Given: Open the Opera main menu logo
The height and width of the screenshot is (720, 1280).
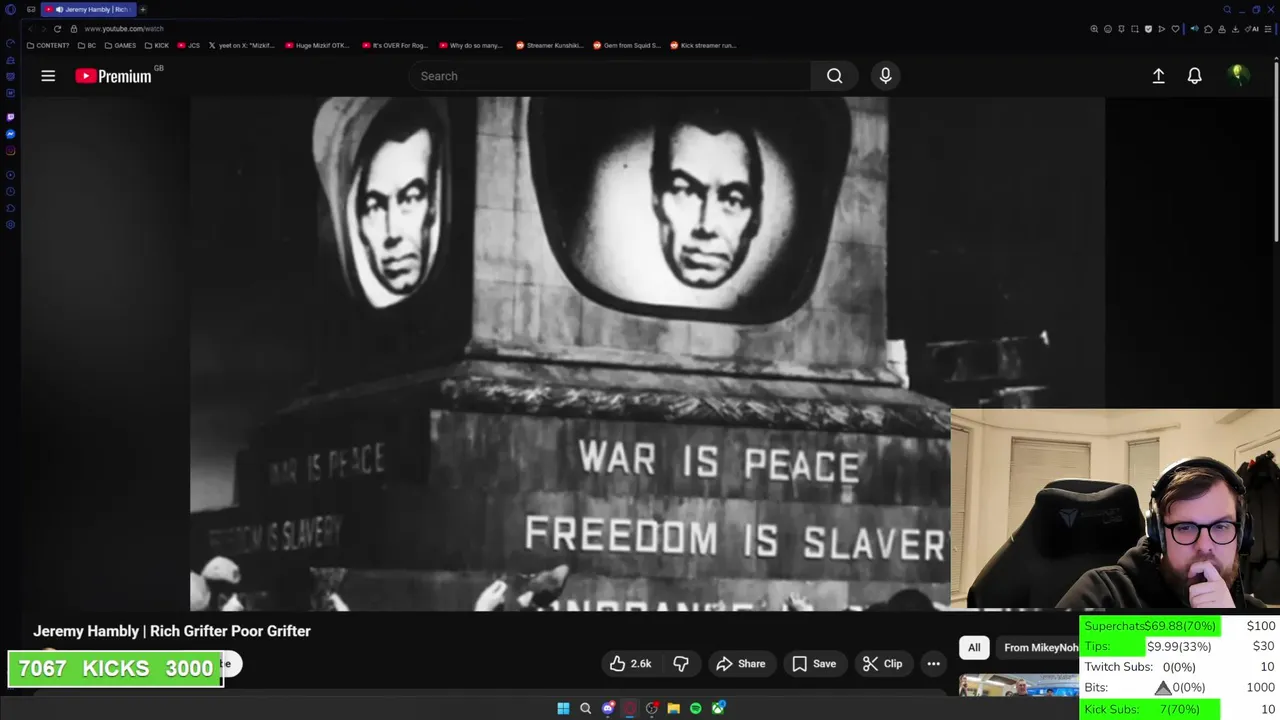Looking at the screenshot, I should pos(10,10).
